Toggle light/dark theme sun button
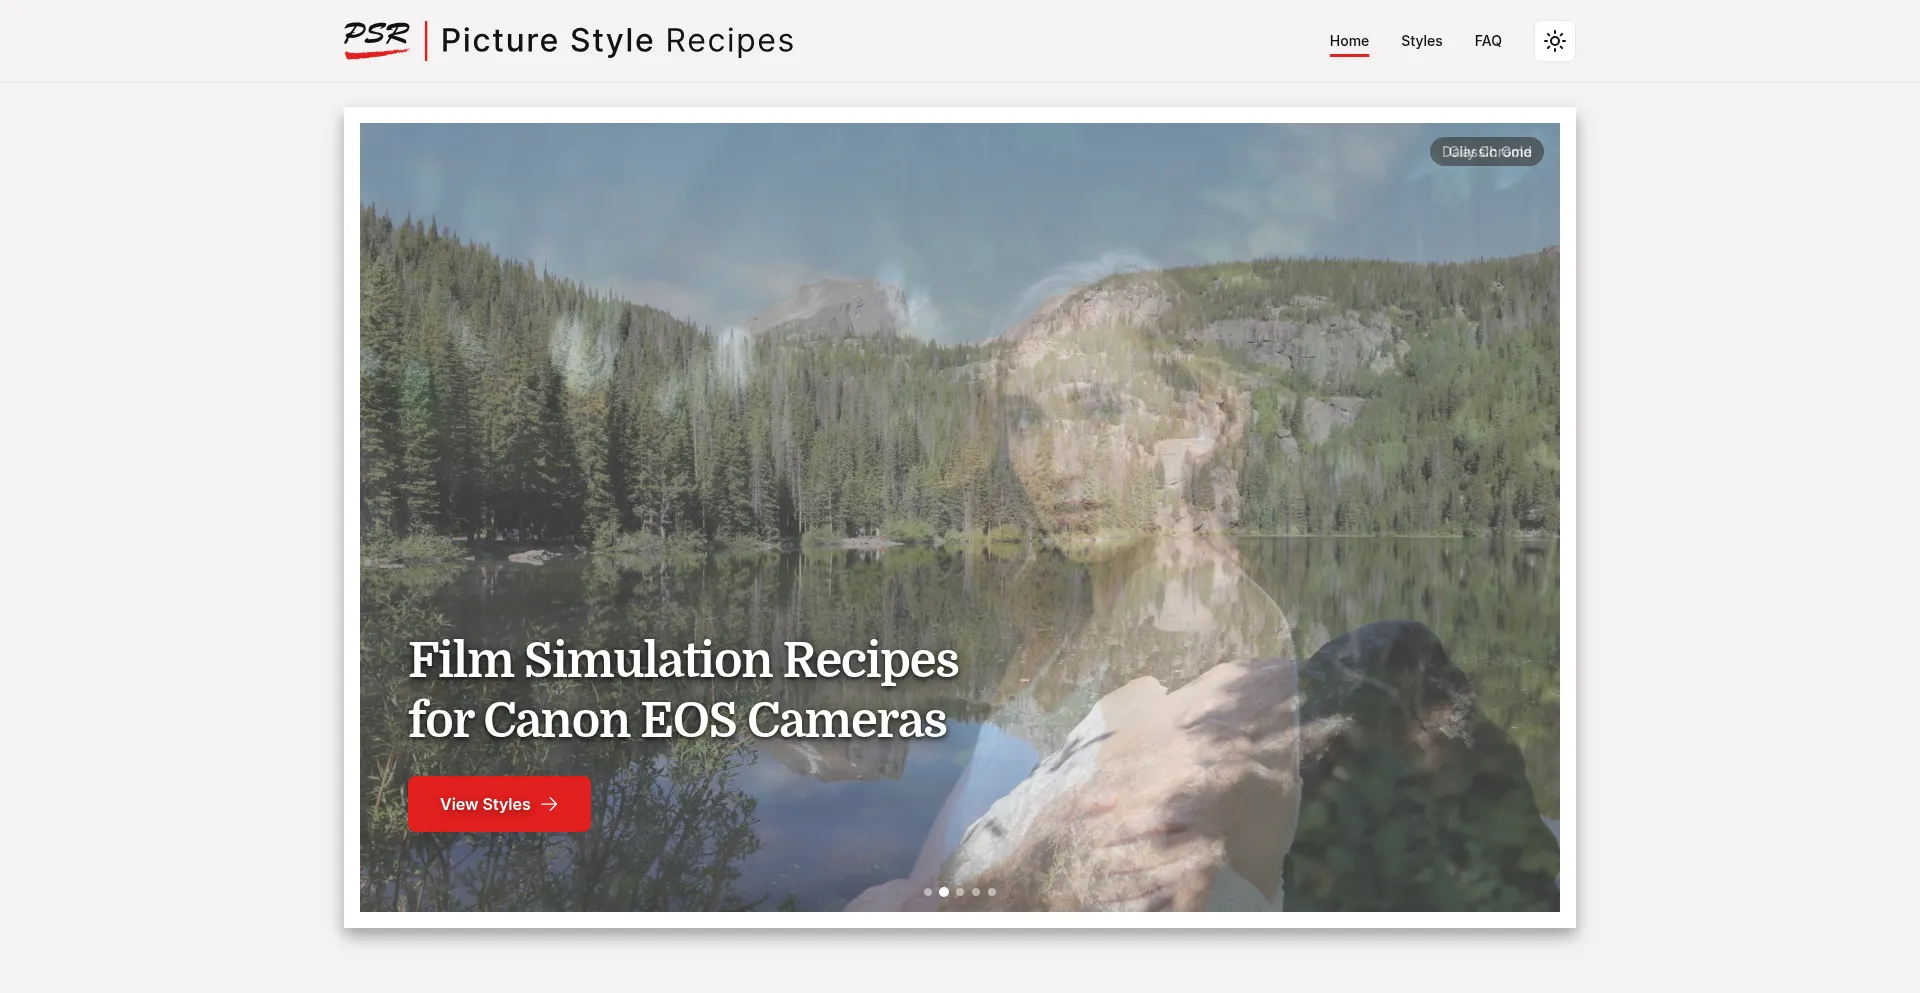The height and width of the screenshot is (993, 1920). coord(1555,41)
